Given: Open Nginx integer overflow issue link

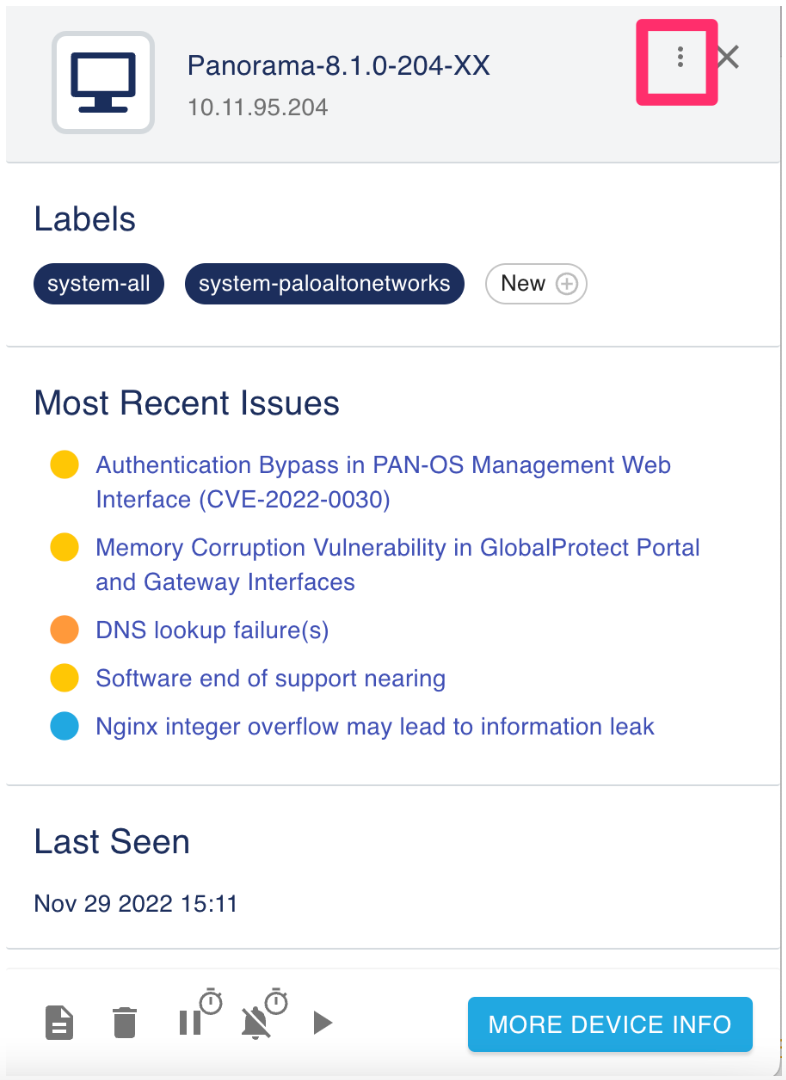Looking at the screenshot, I should 374,726.
